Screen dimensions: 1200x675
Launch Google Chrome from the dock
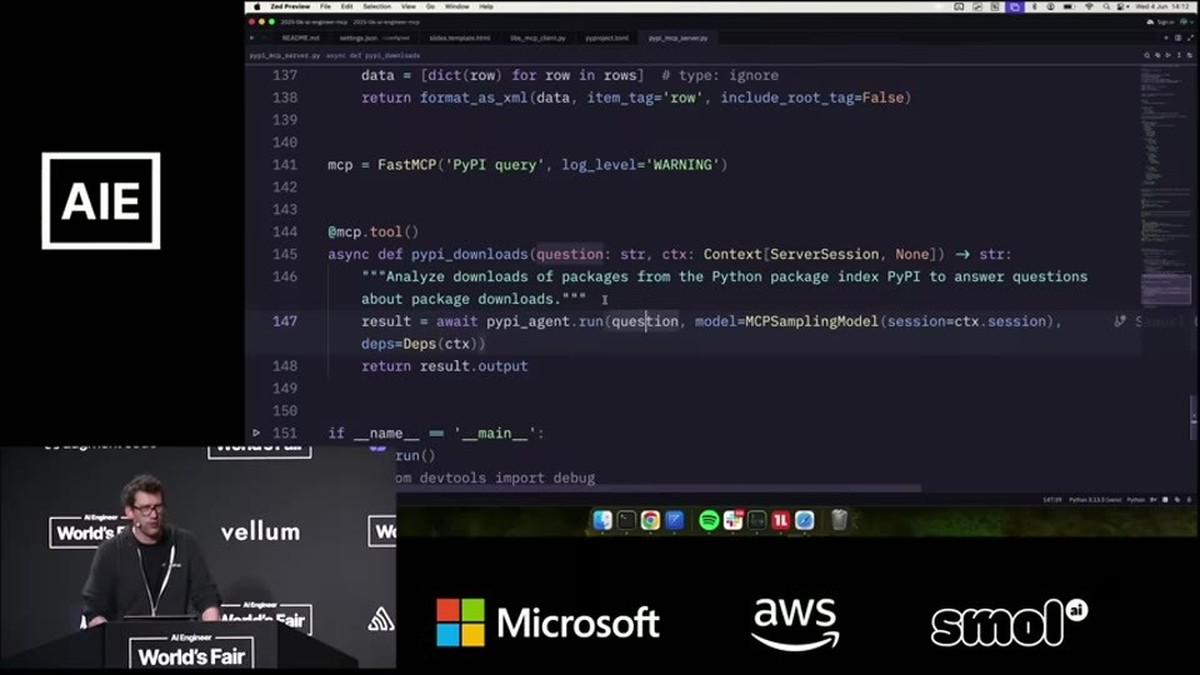click(650, 520)
